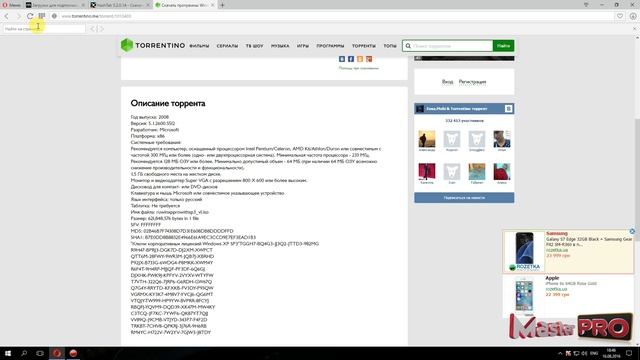Open the МУЗЫКА menu item

click(280, 46)
